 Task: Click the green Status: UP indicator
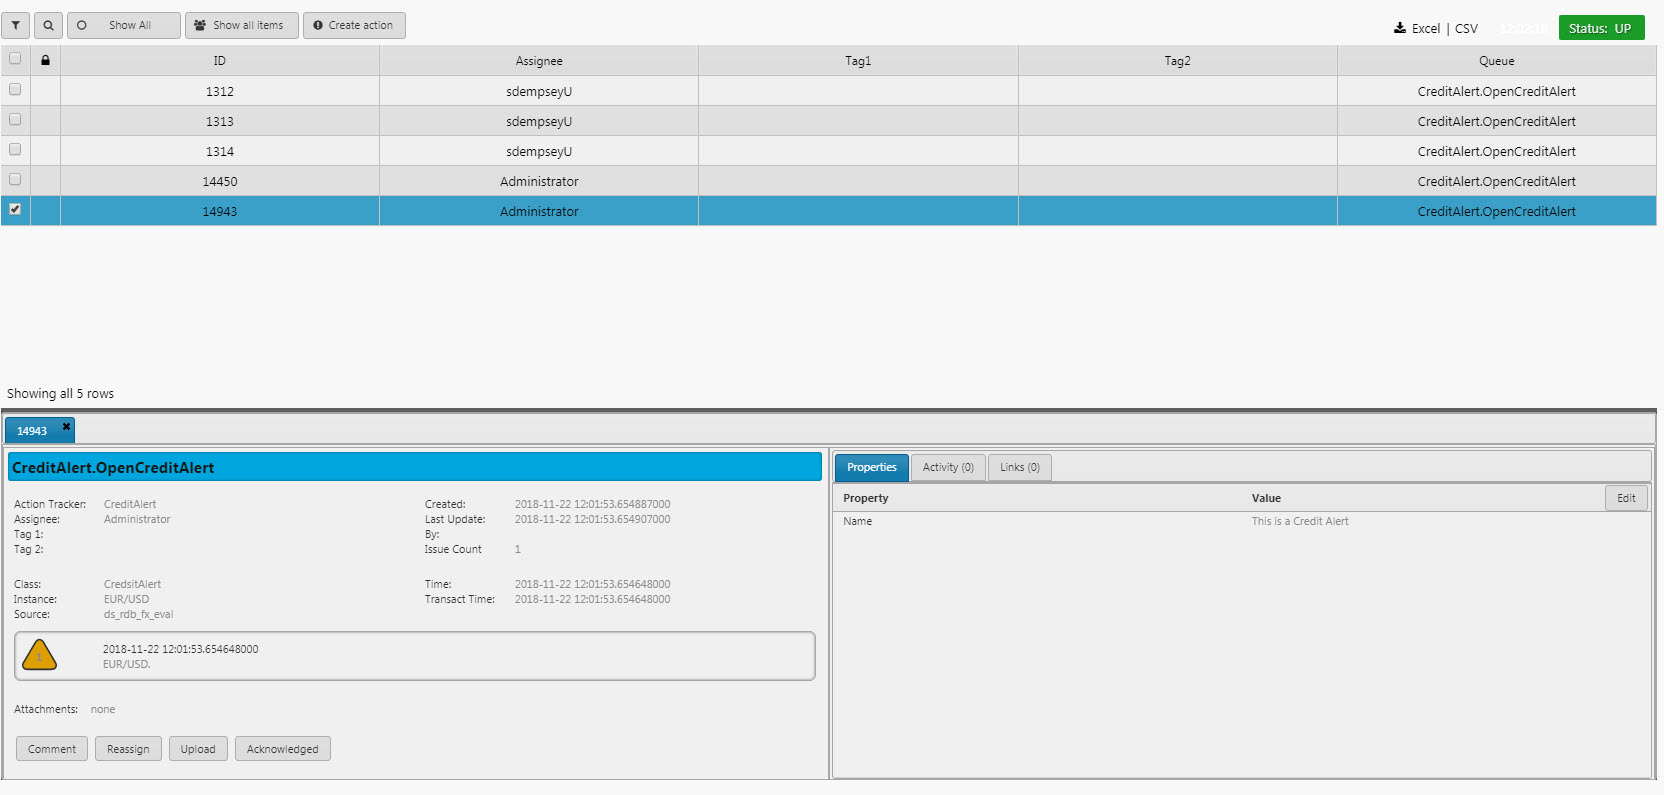[1600, 28]
